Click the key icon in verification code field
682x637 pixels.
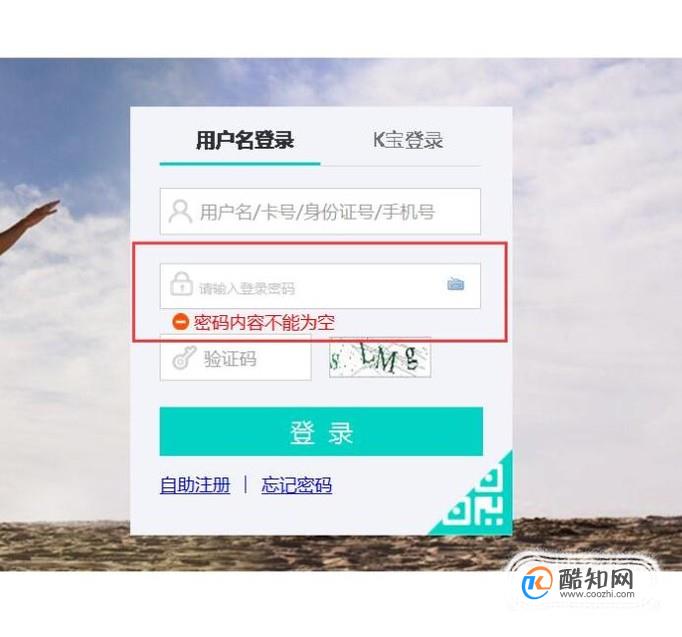[184, 358]
